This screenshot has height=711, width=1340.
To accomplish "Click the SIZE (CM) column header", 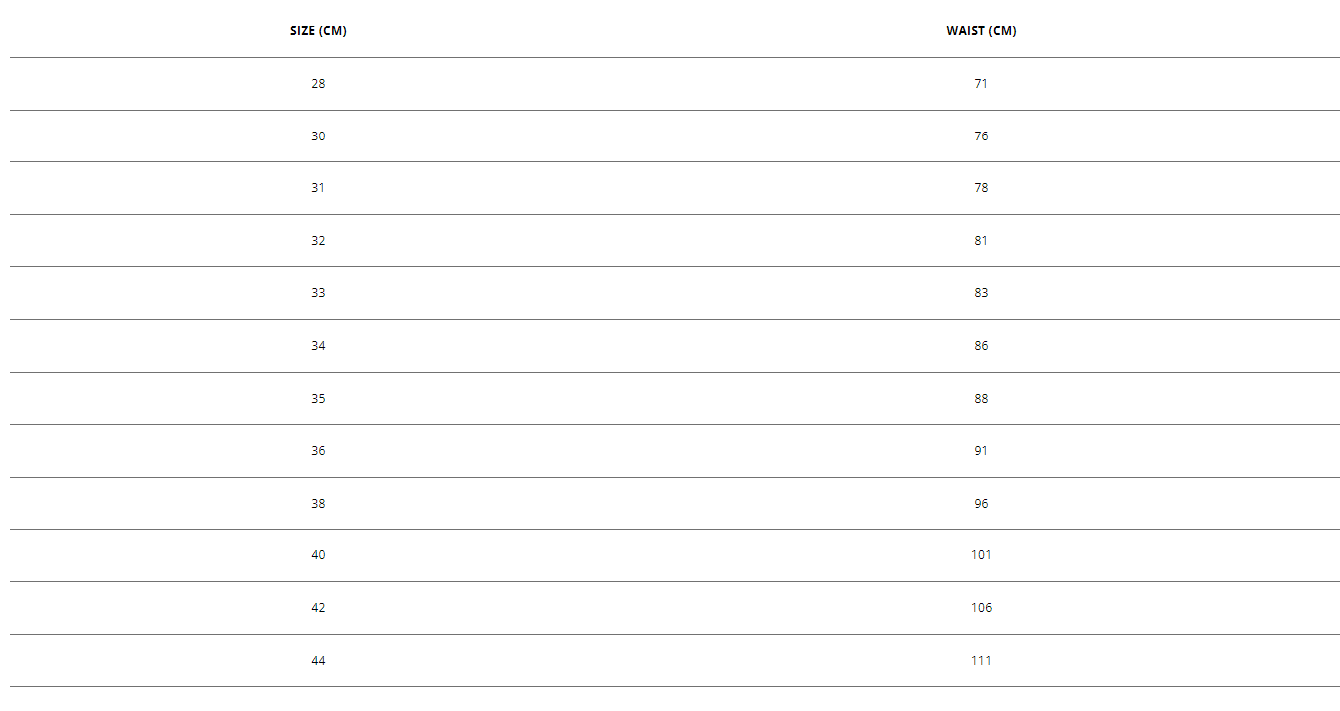I will (318, 31).
